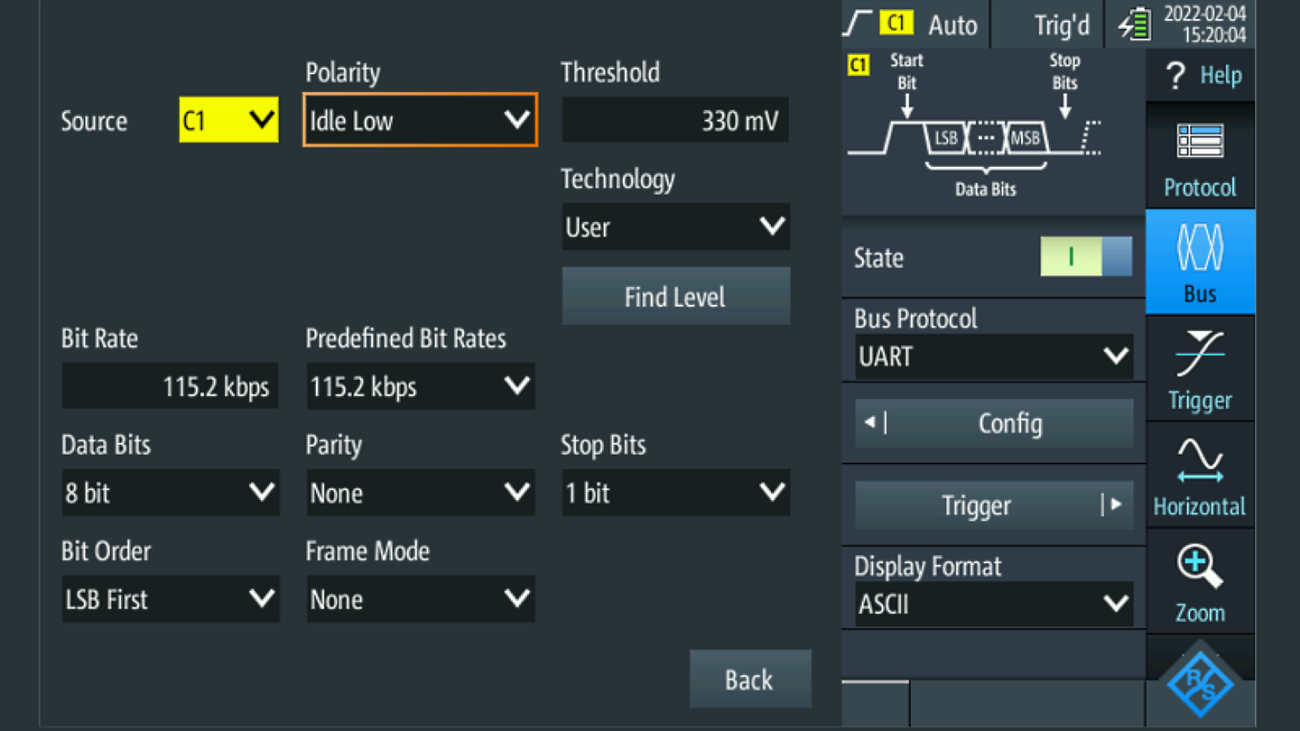Open the Horizontal settings icon
This screenshot has width=1300, height=731.
[x=1199, y=462]
